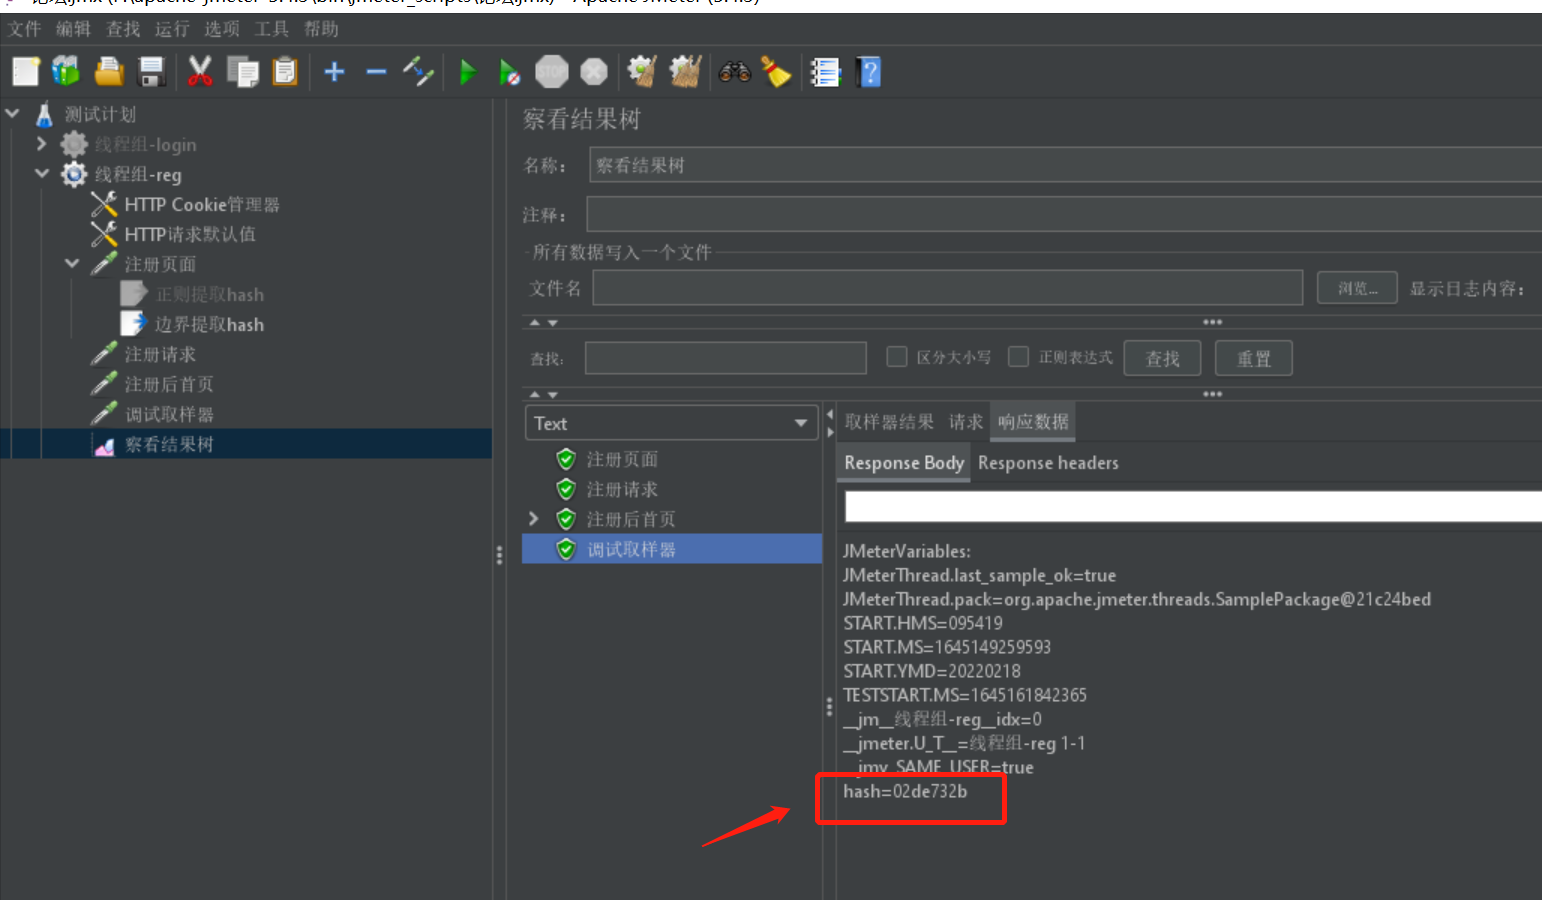Expand the 线程组-login node

pos(41,144)
